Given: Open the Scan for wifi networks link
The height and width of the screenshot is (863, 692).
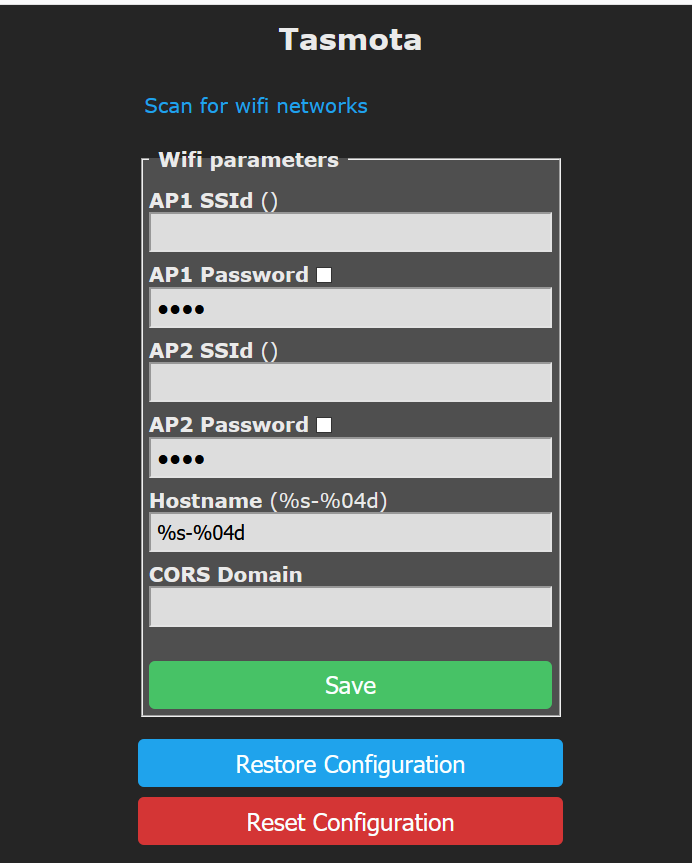Looking at the screenshot, I should click(x=255, y=106).
